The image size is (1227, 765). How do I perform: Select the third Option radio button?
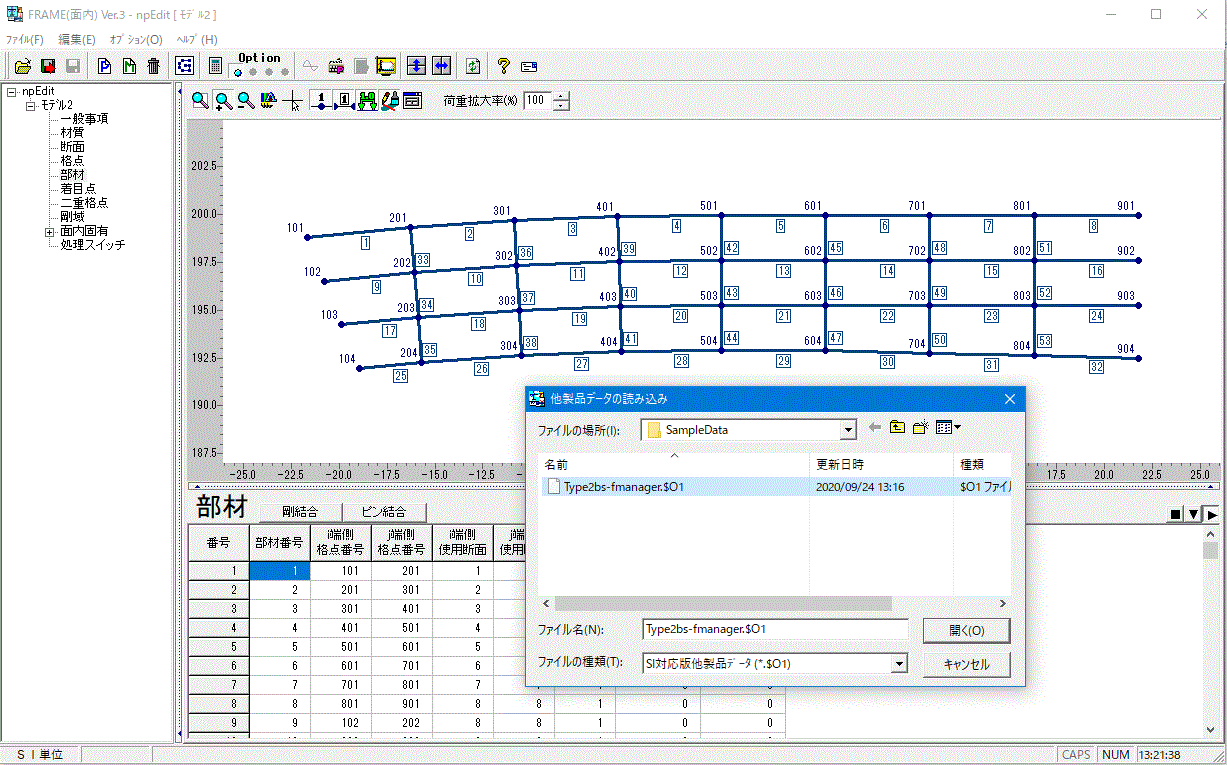coord(269,72)
